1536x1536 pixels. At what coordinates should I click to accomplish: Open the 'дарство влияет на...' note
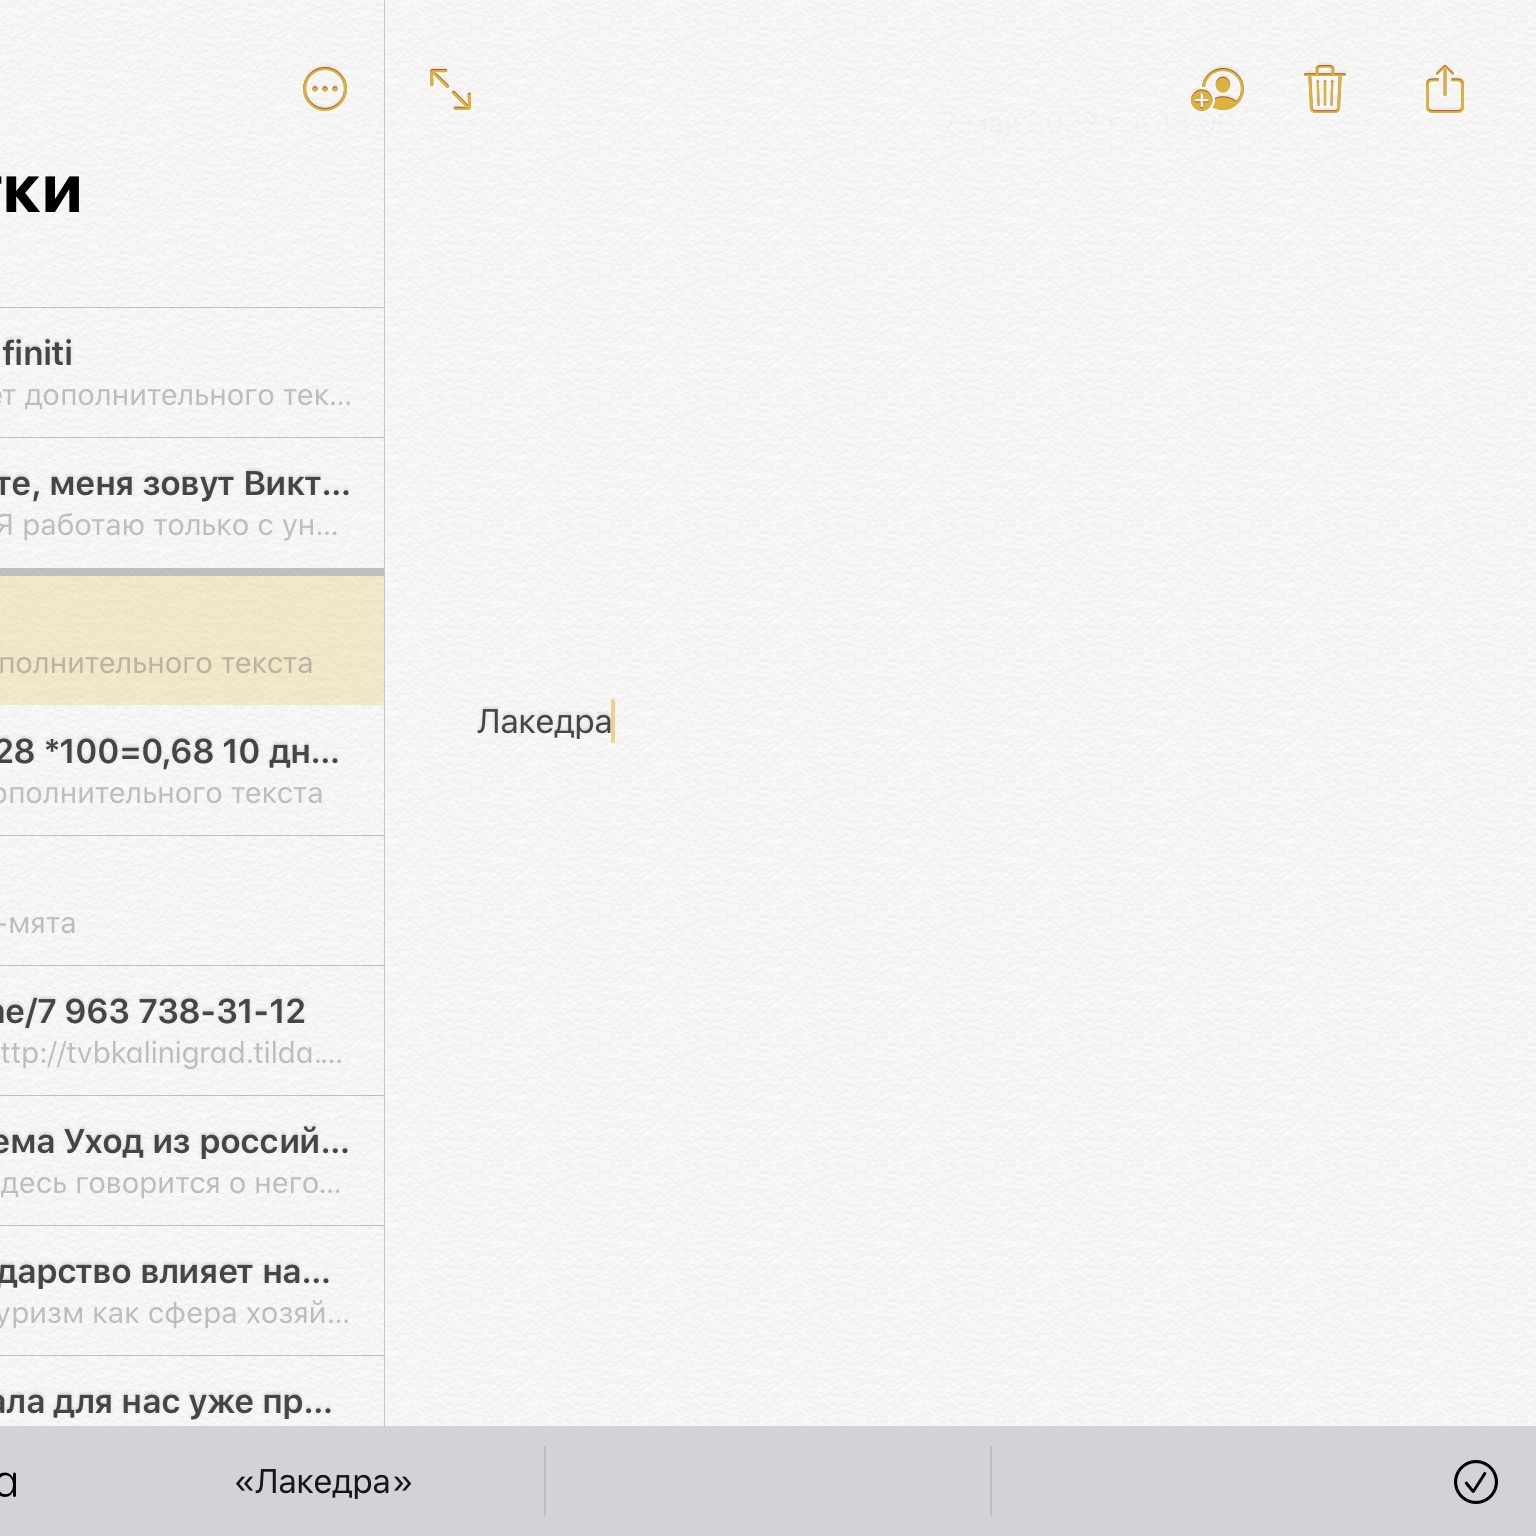[x=180, y=1291]
